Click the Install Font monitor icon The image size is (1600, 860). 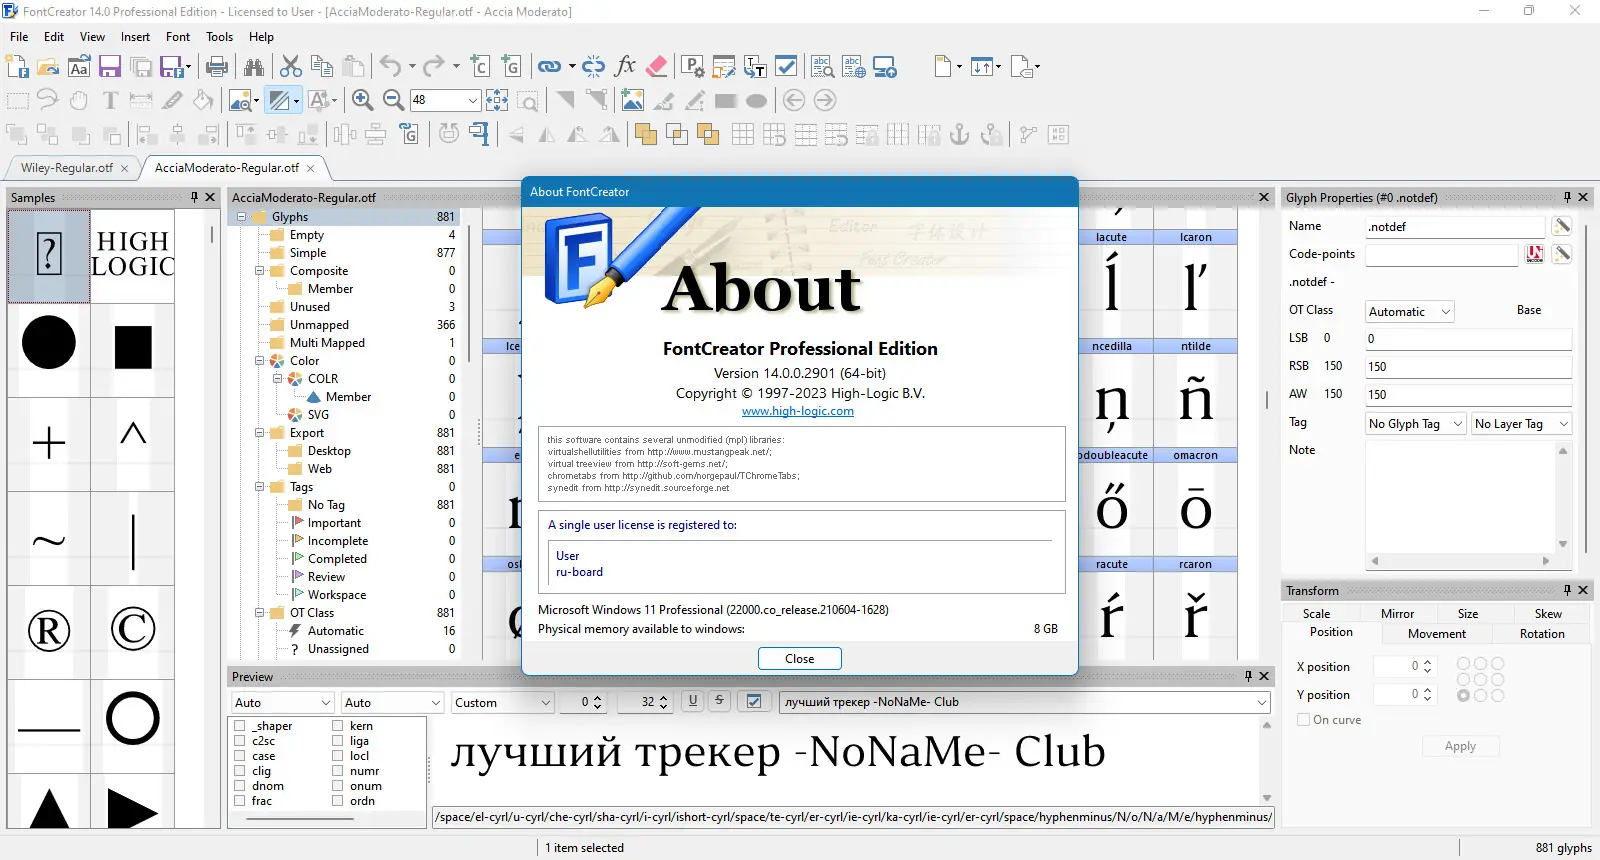tap(885, 67)
